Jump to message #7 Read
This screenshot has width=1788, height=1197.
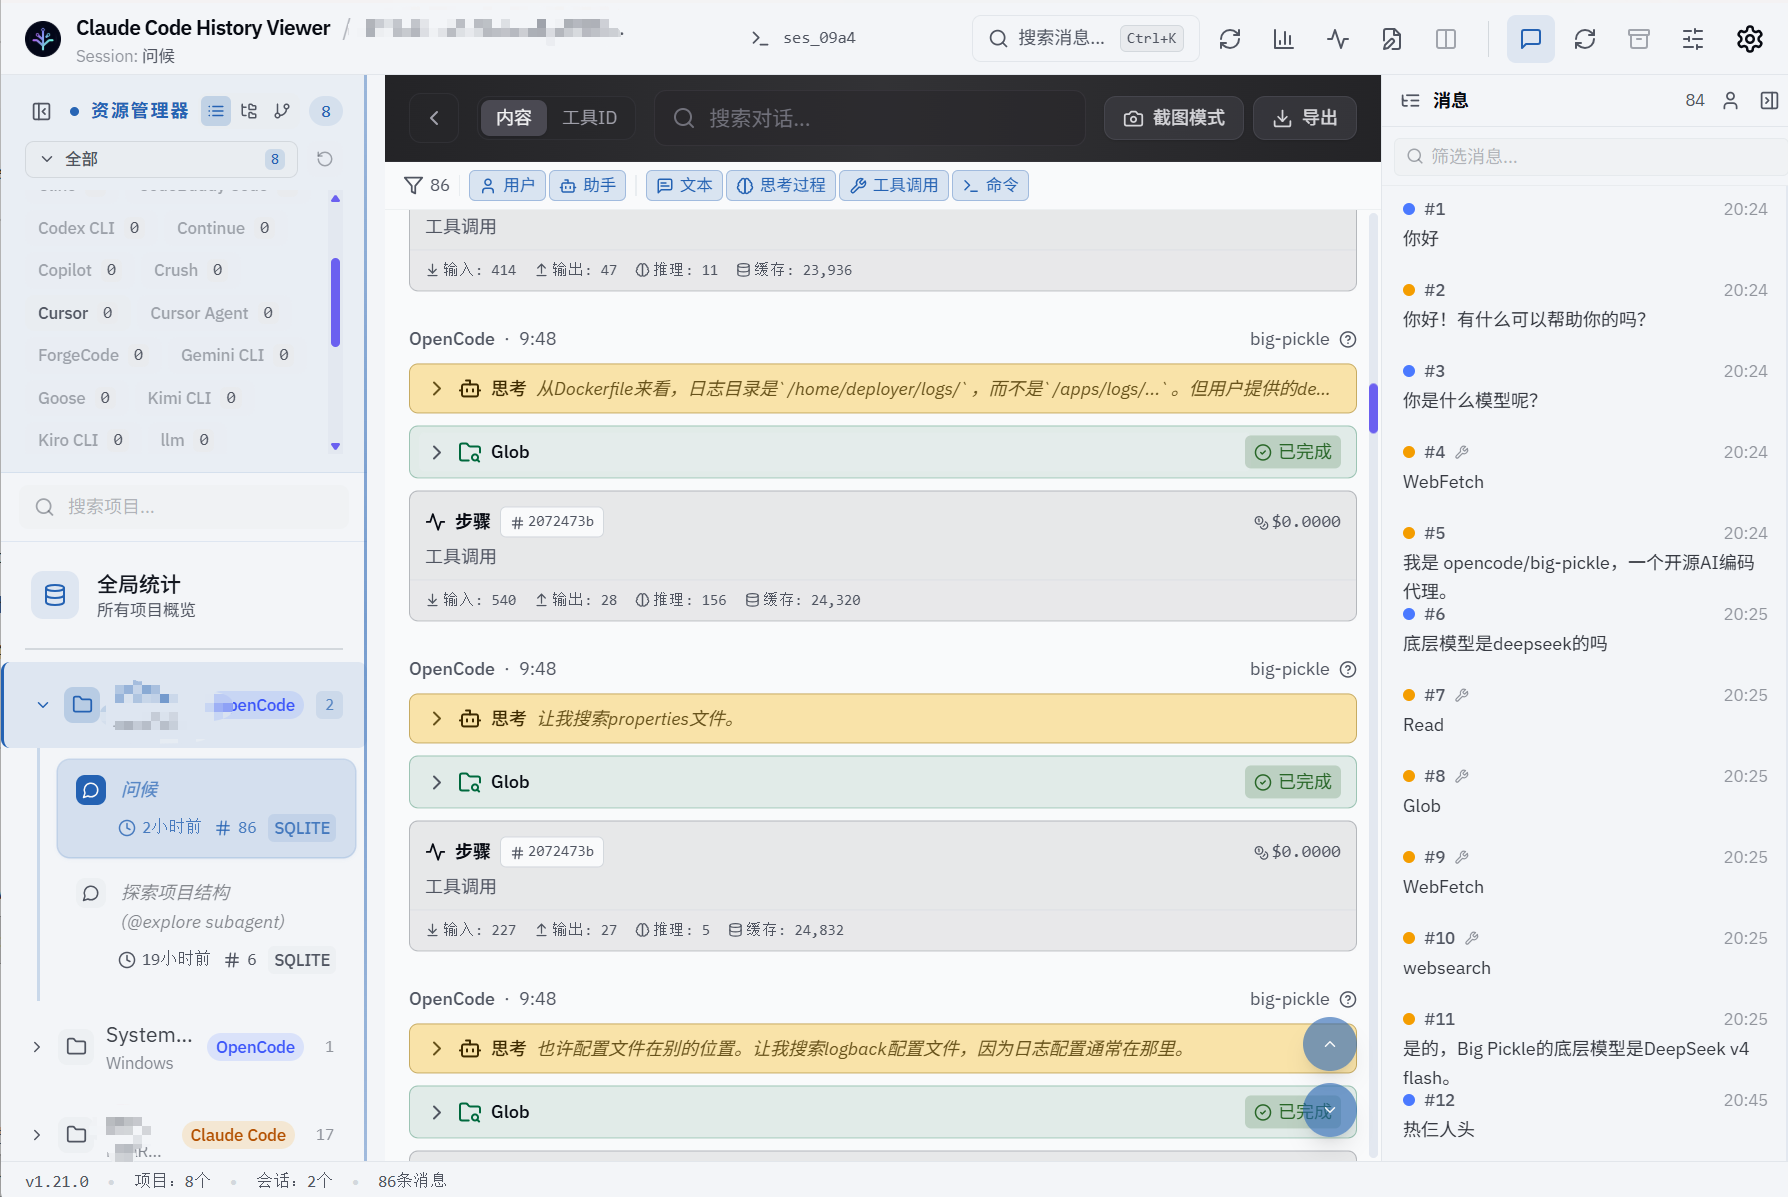tap(1585, 710)
